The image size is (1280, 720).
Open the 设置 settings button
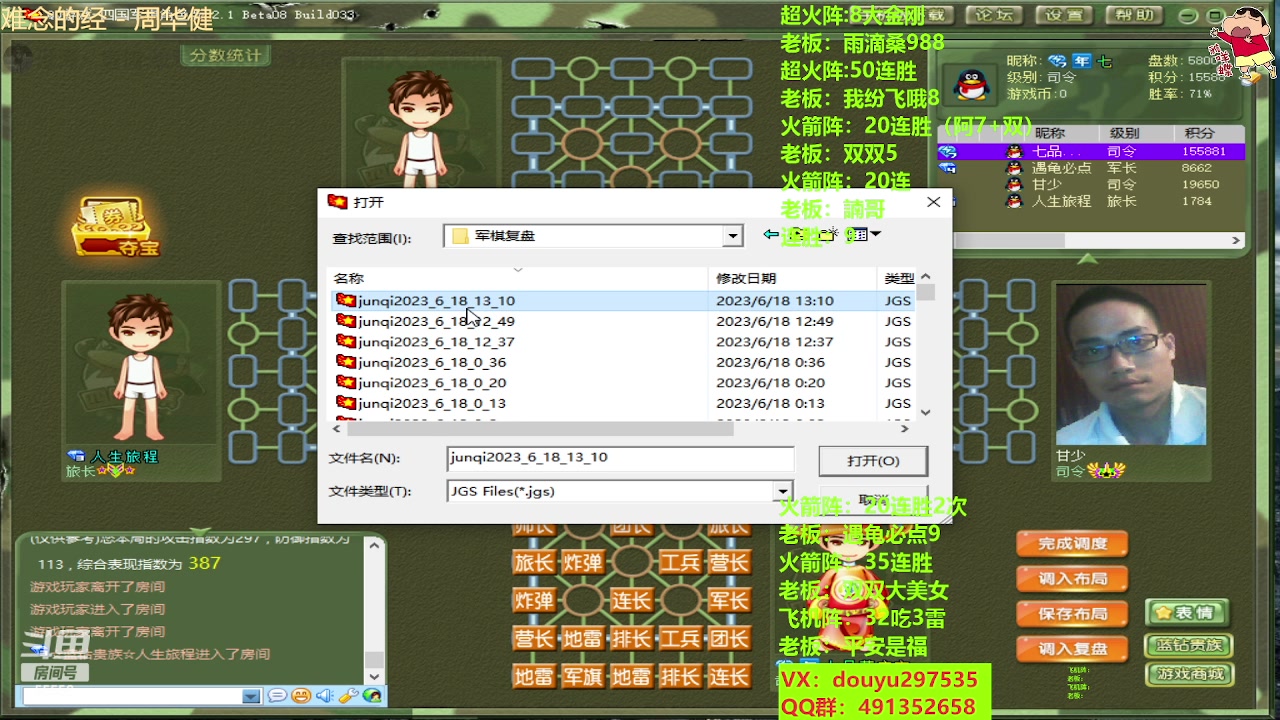tap(1064, 15)
